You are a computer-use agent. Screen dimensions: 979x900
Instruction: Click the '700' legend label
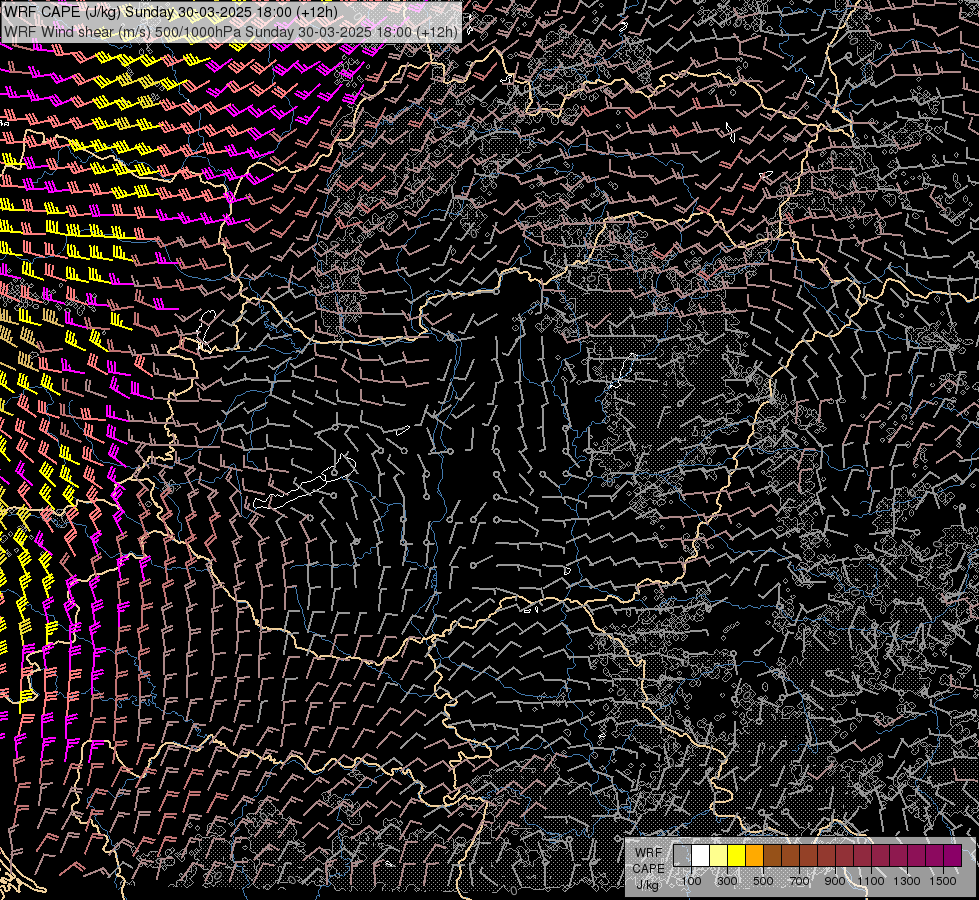point(799,881)
